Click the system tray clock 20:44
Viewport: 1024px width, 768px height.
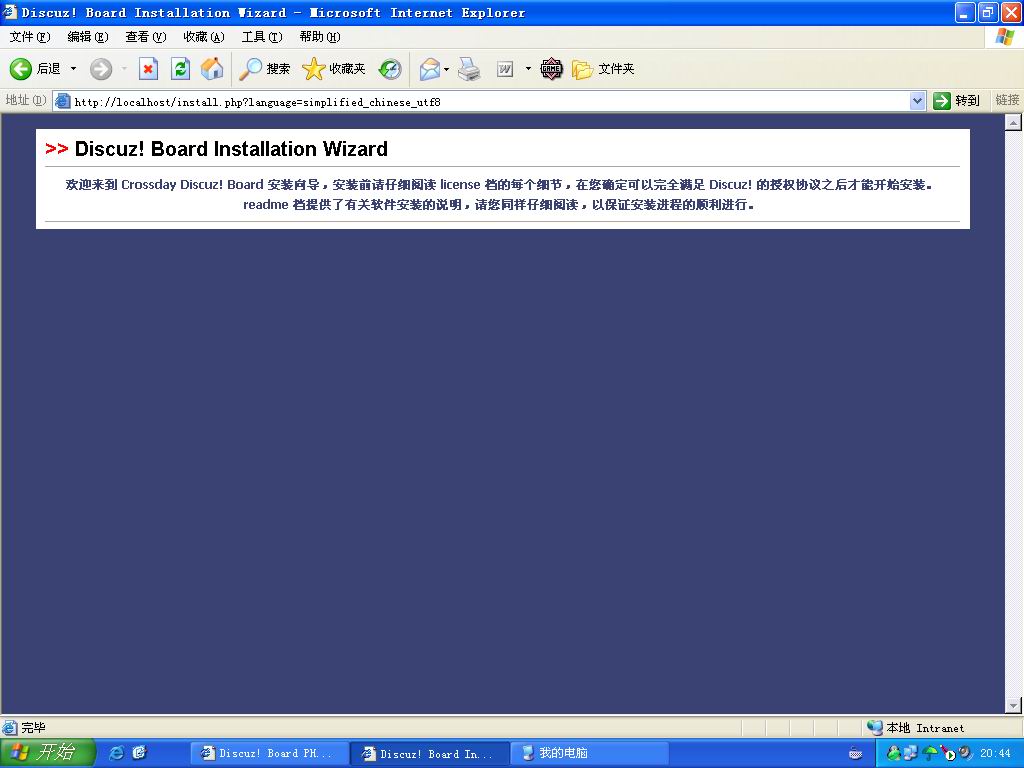[995, 754]
